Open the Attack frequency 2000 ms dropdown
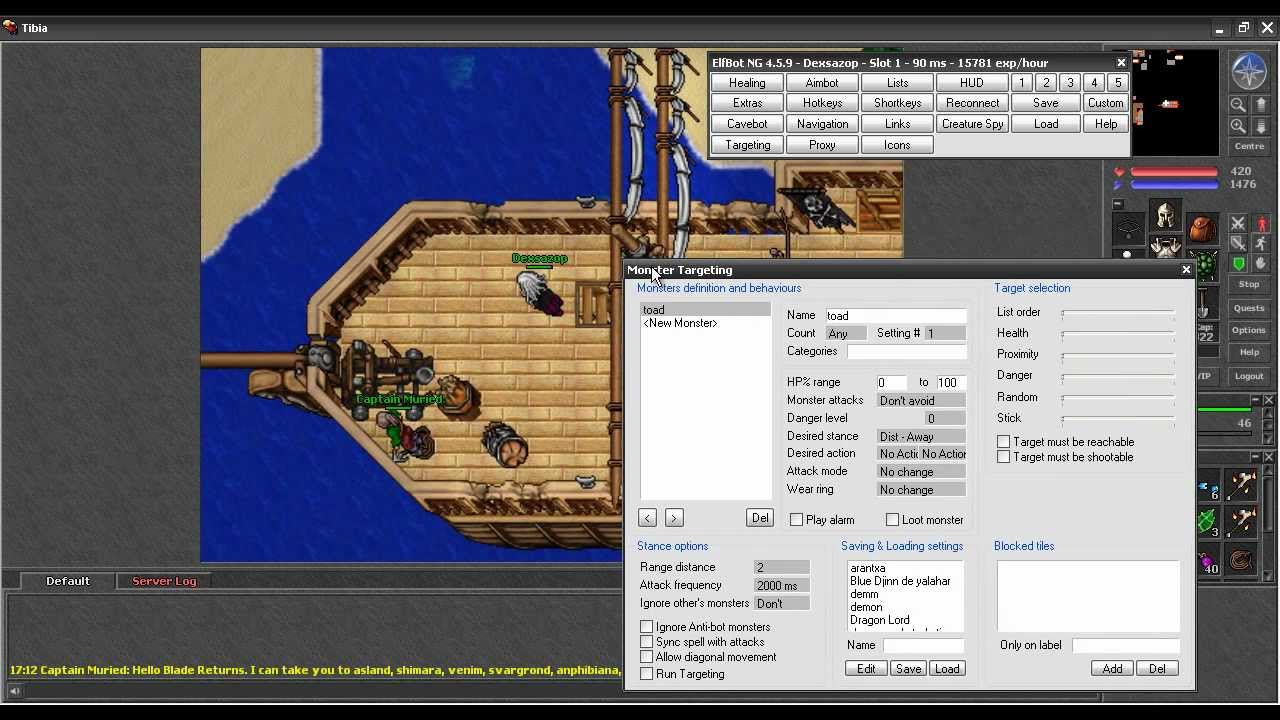The image size is (1280, 720). point(781,585)
